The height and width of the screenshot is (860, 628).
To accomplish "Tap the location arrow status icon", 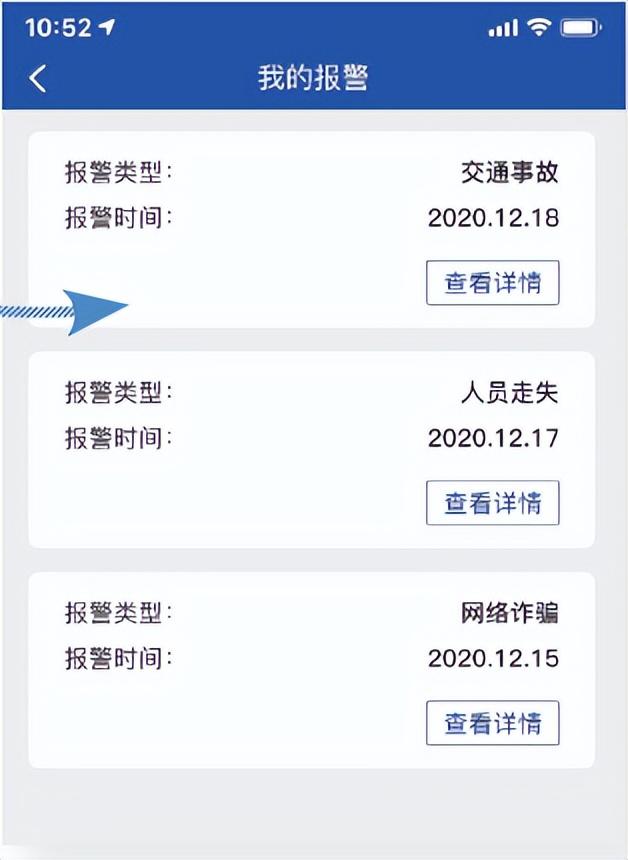I will pyautogui.click(x=106, y=28).
